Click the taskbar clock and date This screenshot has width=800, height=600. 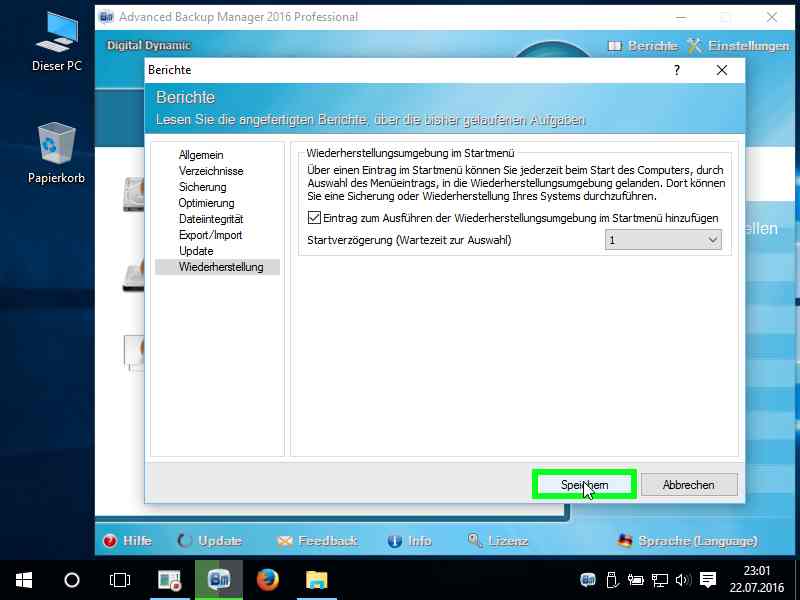(757, 580)
